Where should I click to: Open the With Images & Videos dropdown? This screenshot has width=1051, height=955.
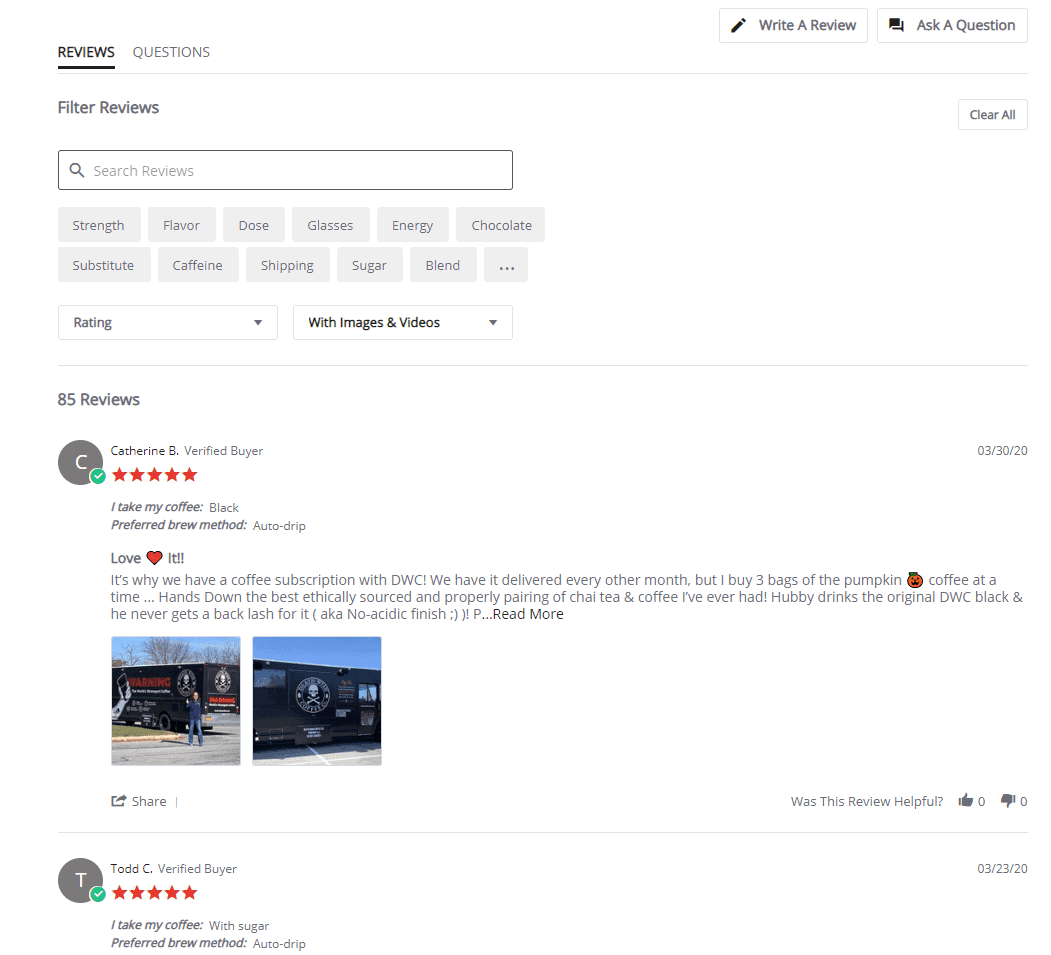pyautogui.click(x=402, y=322)
